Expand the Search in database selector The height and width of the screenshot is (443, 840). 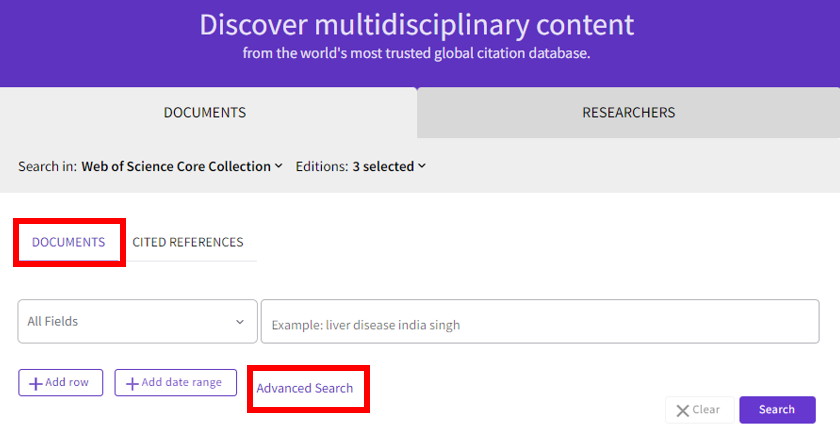click(182, 167)
